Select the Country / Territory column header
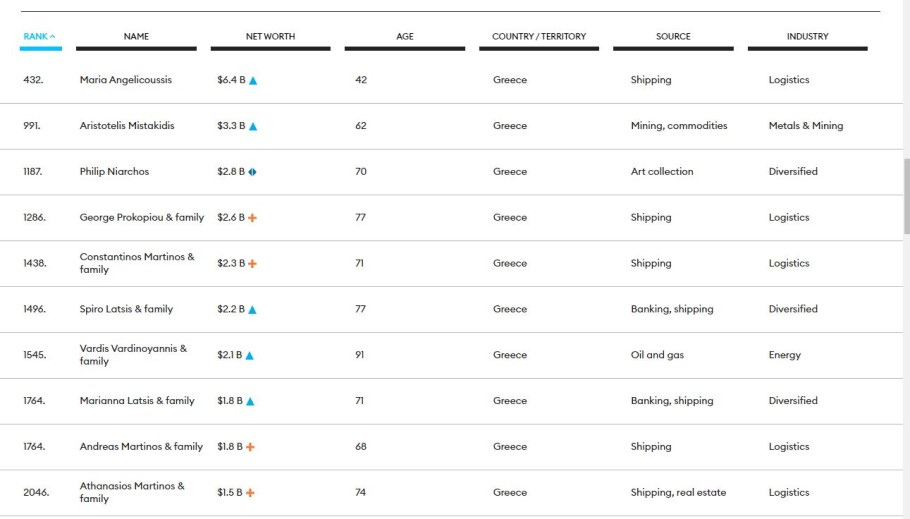This screenshot has width=910, height=519. pyautogui.click(x=539, y=37)
